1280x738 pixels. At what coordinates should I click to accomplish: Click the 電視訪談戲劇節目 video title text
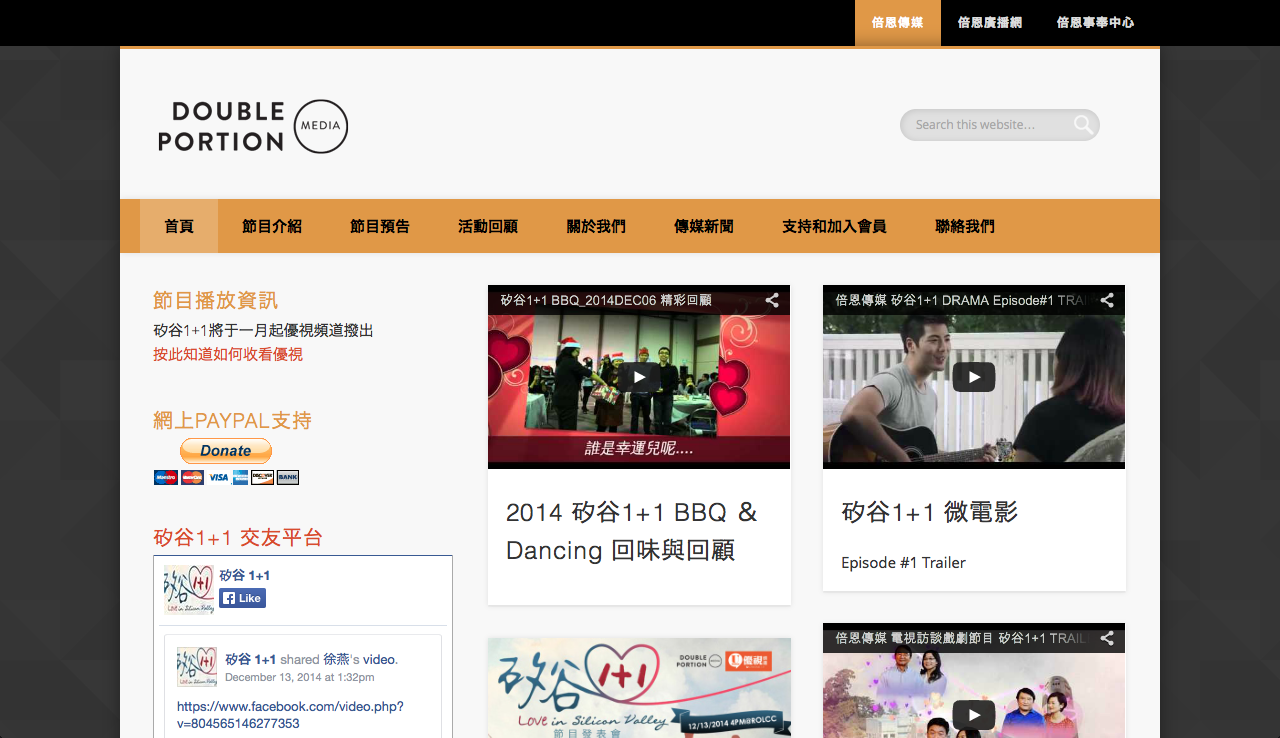(963, 638)
